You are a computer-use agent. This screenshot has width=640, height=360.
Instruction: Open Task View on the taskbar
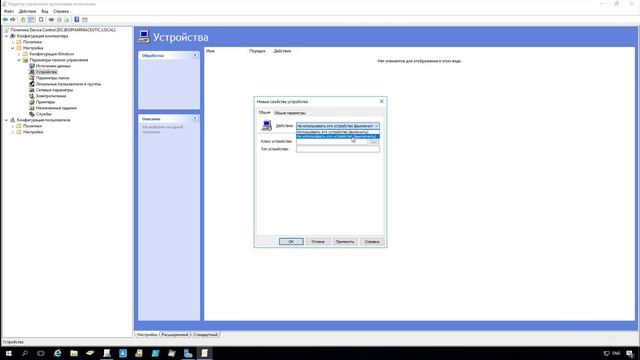pyautogui.click(x=41, y=353)
